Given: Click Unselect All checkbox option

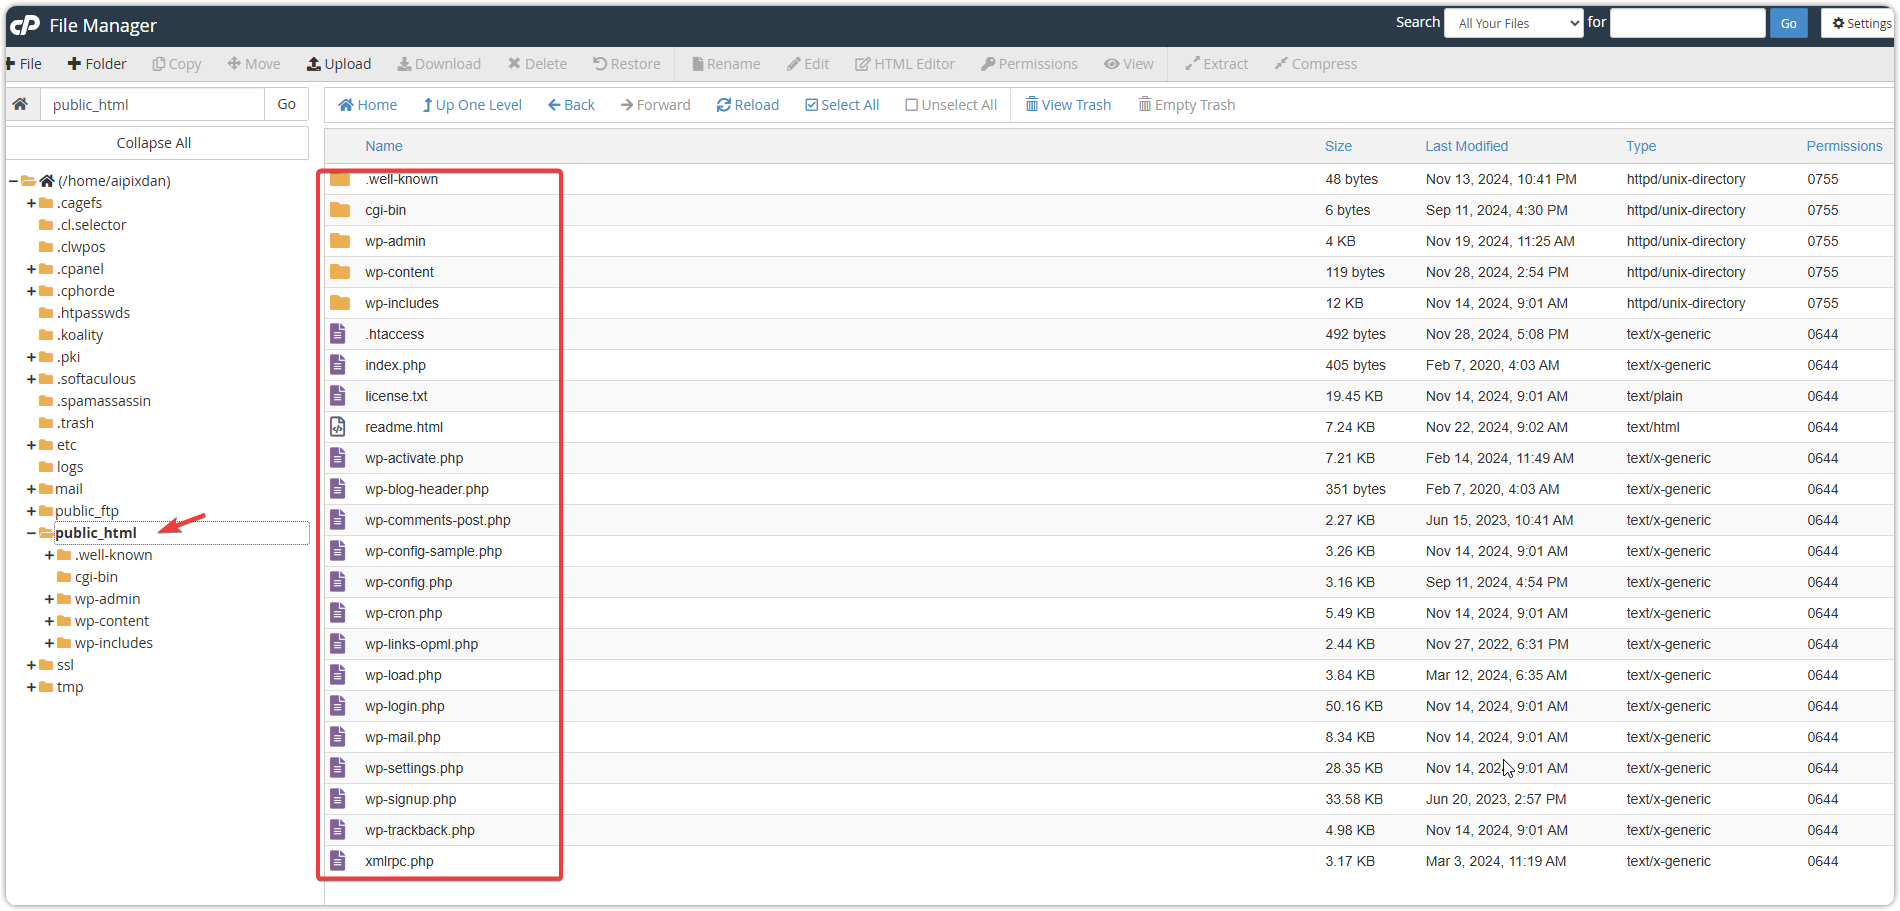Looking at the screenshot, I should [x=911, y=105].
